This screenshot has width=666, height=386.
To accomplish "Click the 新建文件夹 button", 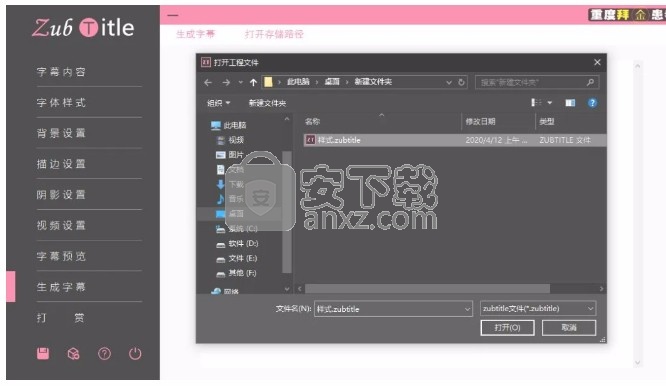I will tap(267, 103).
